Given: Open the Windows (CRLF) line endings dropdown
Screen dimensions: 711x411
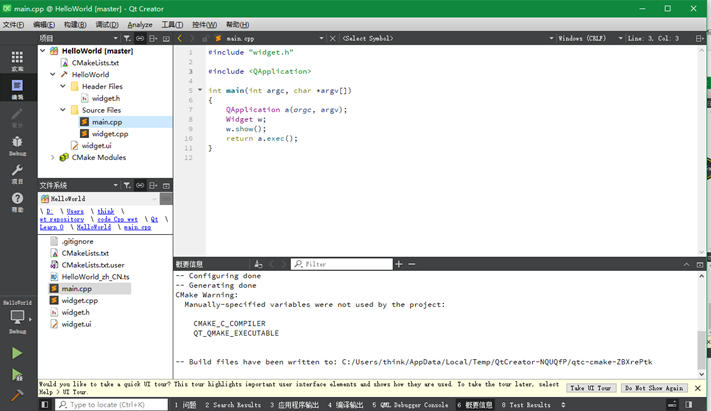Looking at the screenshot, I should tap(590, 39).
